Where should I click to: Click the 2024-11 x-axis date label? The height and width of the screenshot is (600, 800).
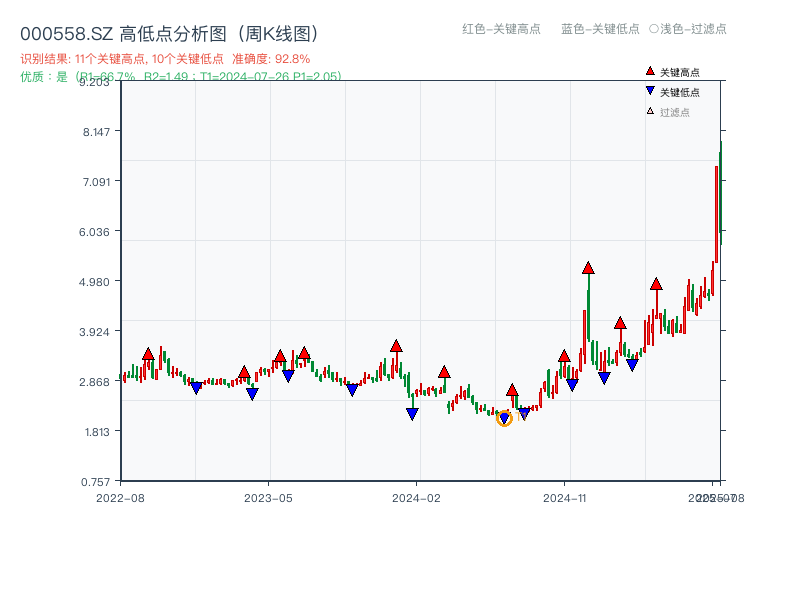564,497
